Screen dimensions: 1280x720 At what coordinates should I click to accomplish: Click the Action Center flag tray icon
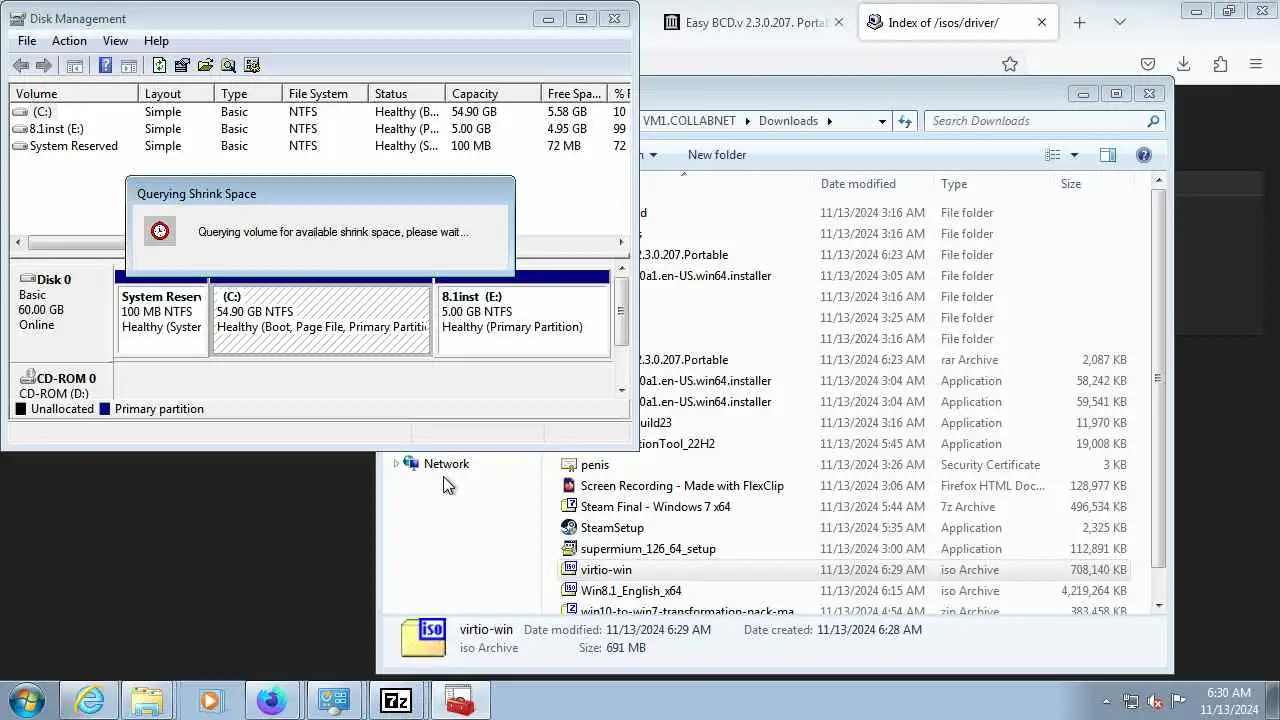(x=1179, y=701)
